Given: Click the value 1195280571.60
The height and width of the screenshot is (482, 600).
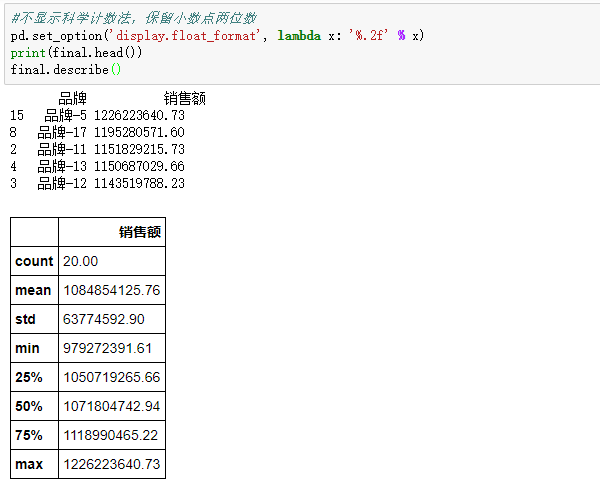Looking at the screenshot, I should 139,132.
